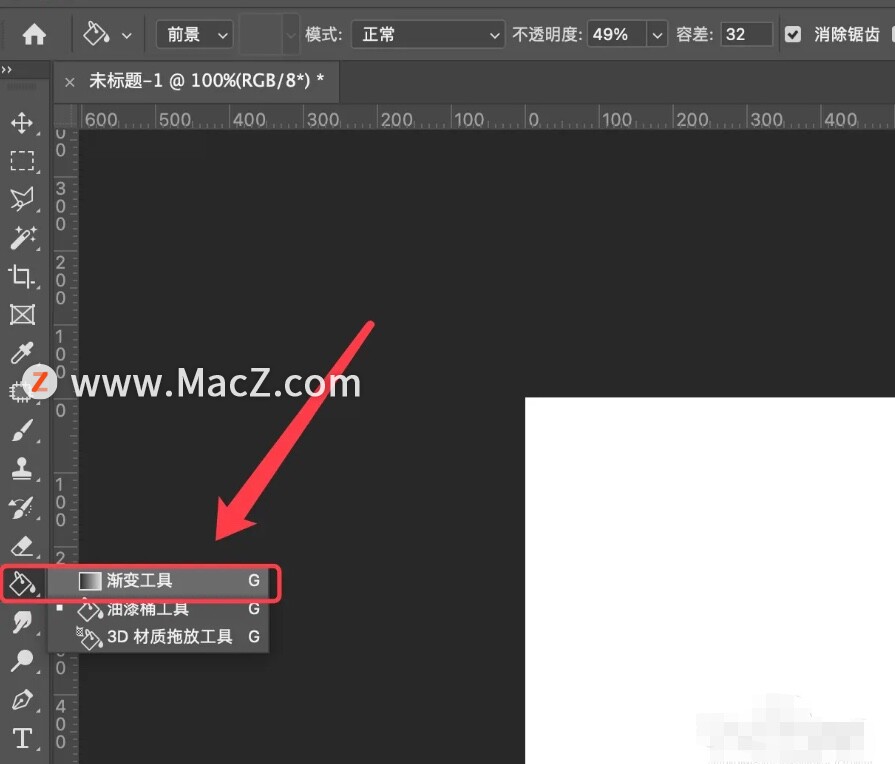Open the 前景 fill source dropdown
Image resolution: width=895 pixels, height=764 pixels.
coord(195,35)
